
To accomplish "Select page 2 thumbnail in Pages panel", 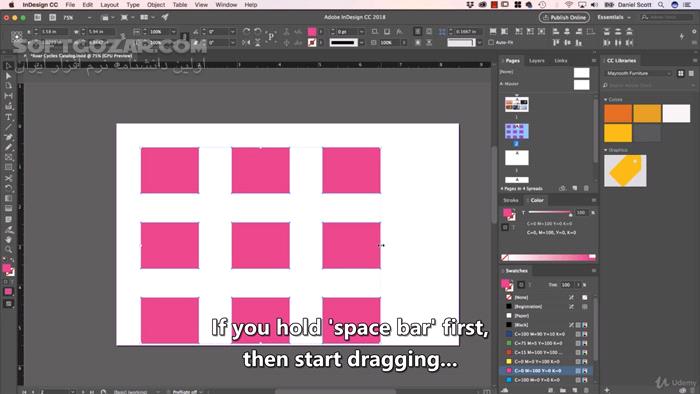I will [x=517, y=132].
